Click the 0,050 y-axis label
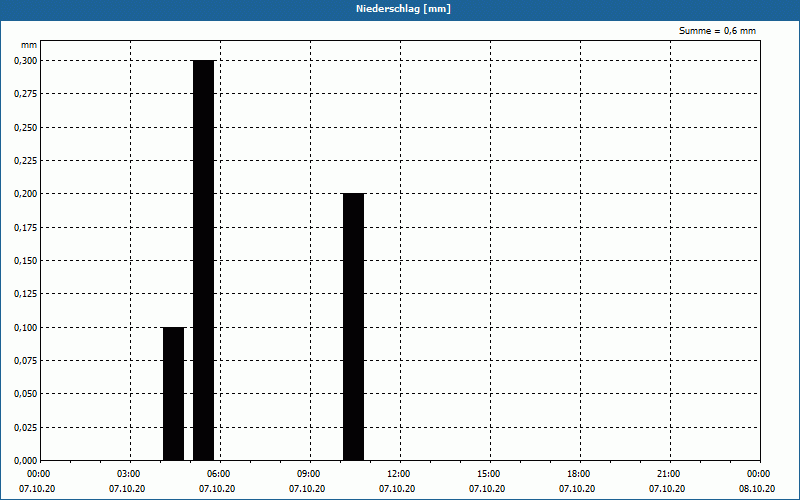800x500 pixels. (x=25, y=394)
